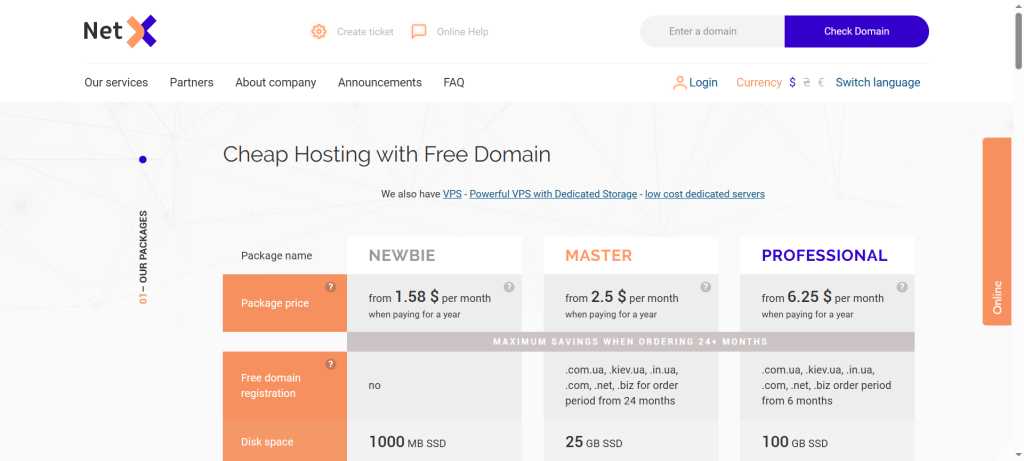The image size is (1024, 461).
Task: Click the NetX logo
Action: click(x=120, y=32)
